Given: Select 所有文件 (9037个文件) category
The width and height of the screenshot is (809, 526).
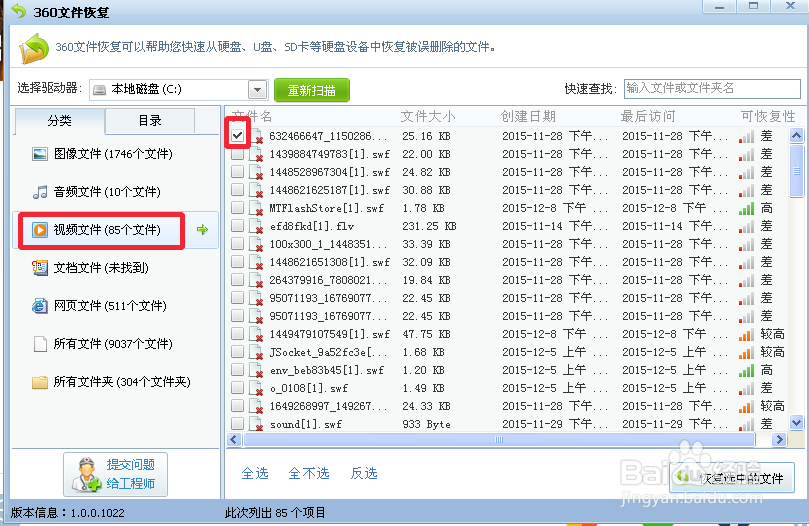Looking at the screenshot, I should point(113,344).
